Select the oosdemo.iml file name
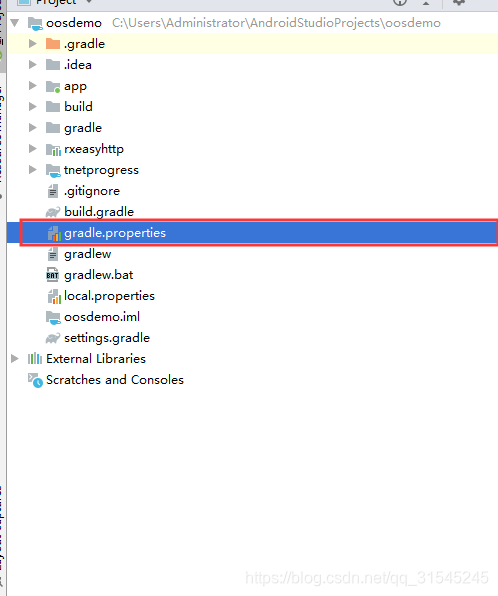This screenshot has height=596, width=498. tap(102, 317)
